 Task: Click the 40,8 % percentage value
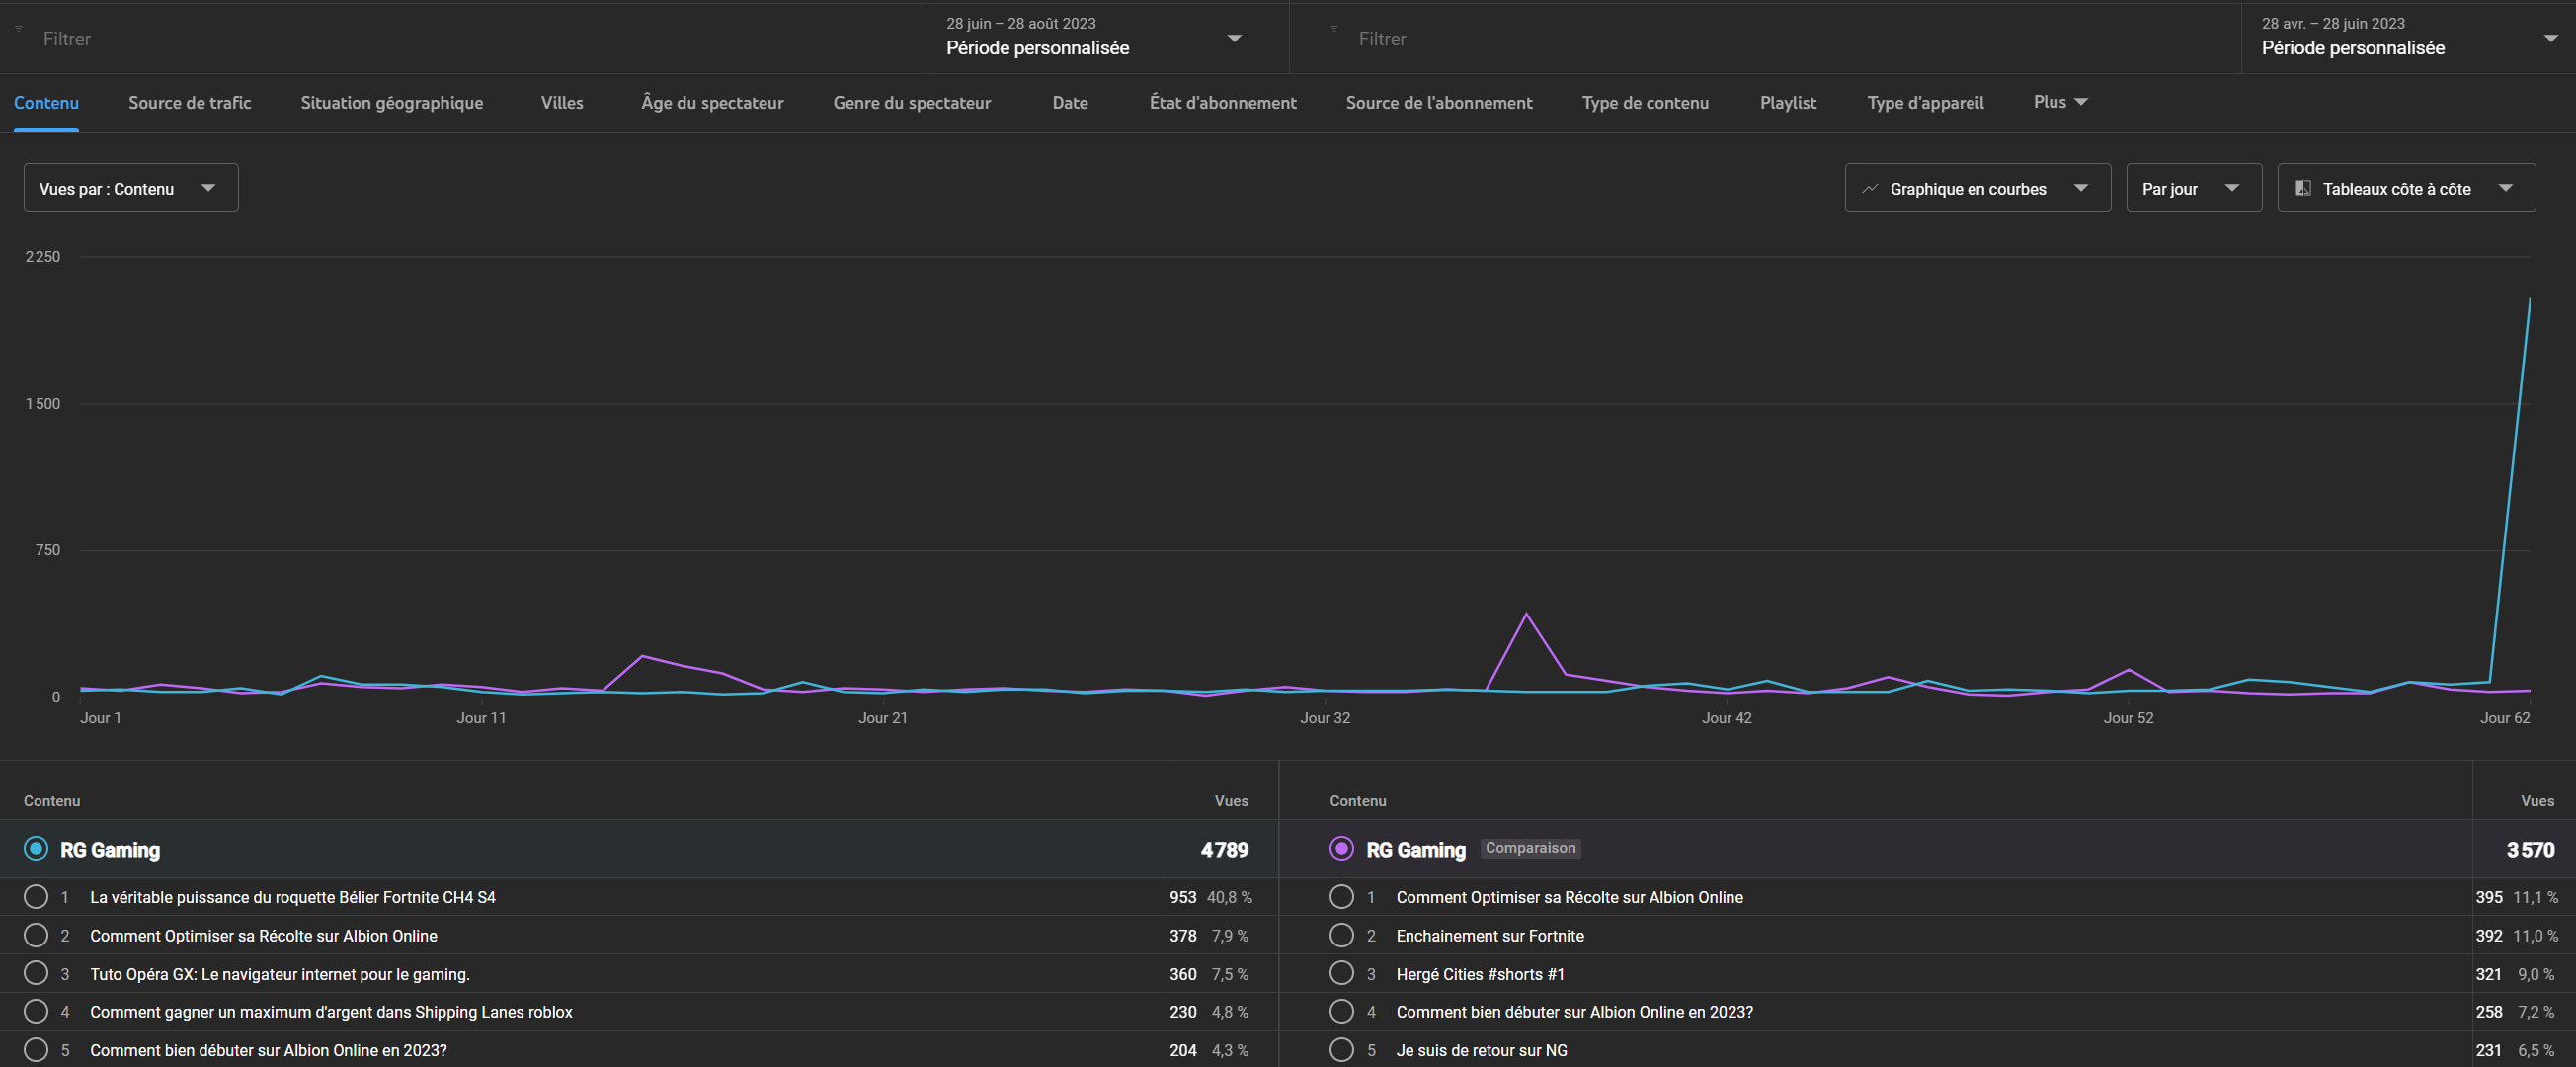point(1229,897)
